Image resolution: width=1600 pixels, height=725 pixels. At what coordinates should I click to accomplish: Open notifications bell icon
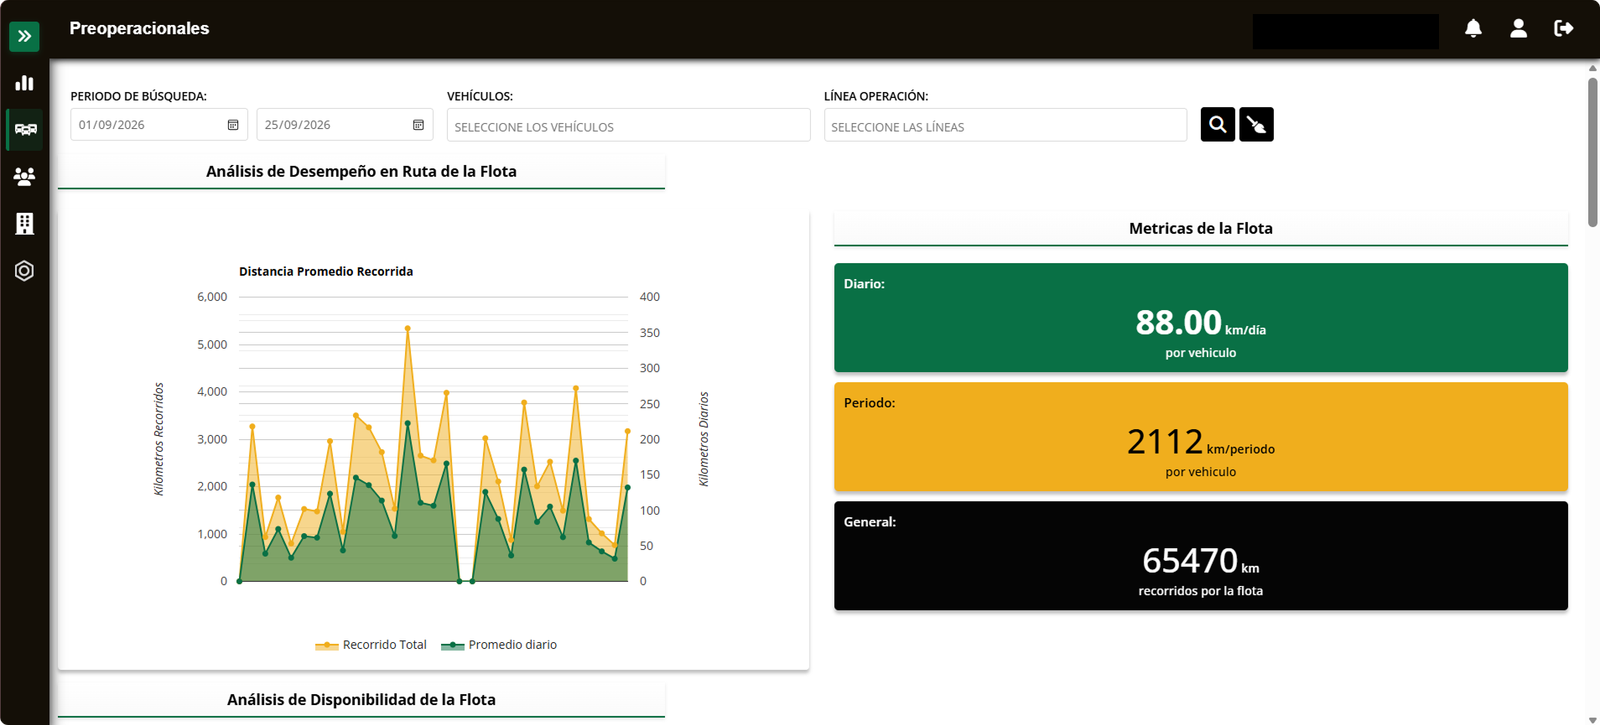tap(1473, 29)
